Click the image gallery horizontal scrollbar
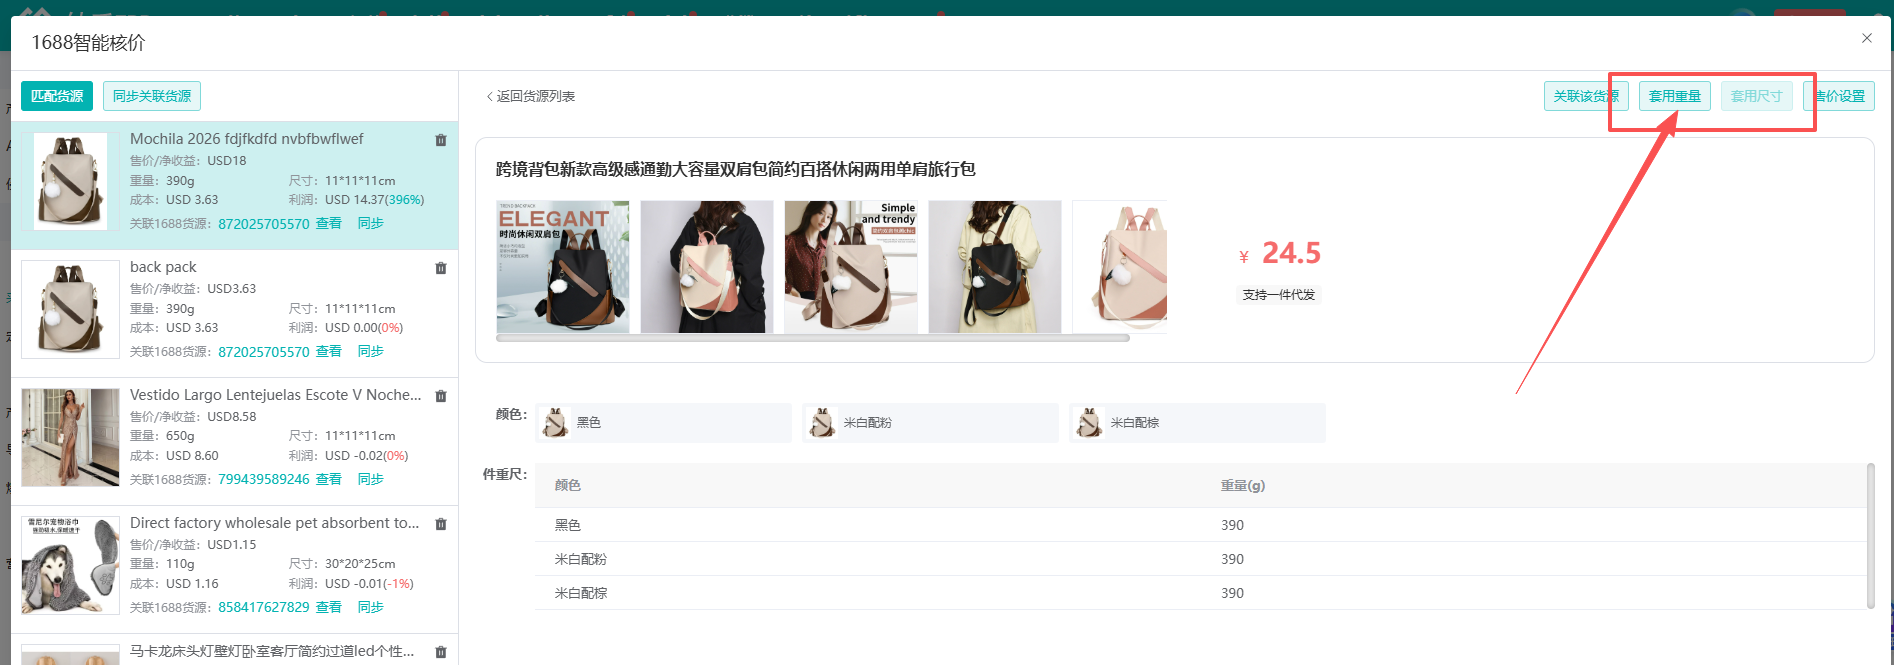The height and width of the screenshot is (665, 1894). 813,338
